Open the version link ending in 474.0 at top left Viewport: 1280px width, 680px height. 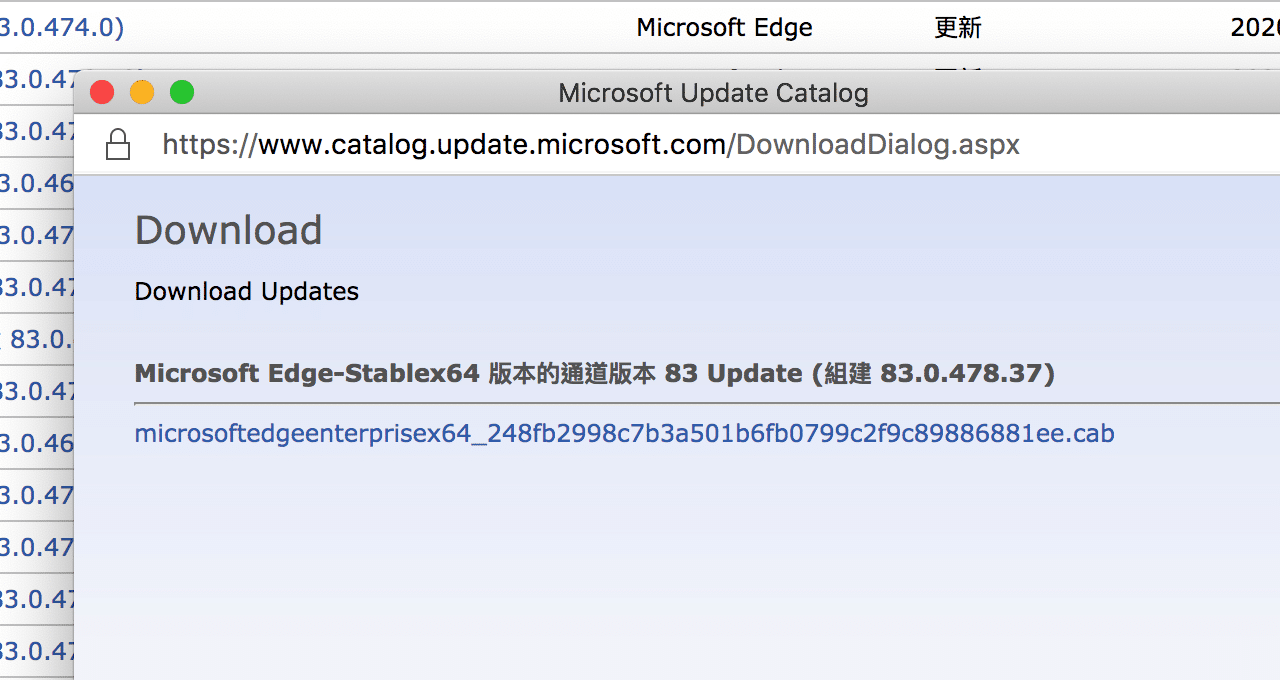click(40, 27)
